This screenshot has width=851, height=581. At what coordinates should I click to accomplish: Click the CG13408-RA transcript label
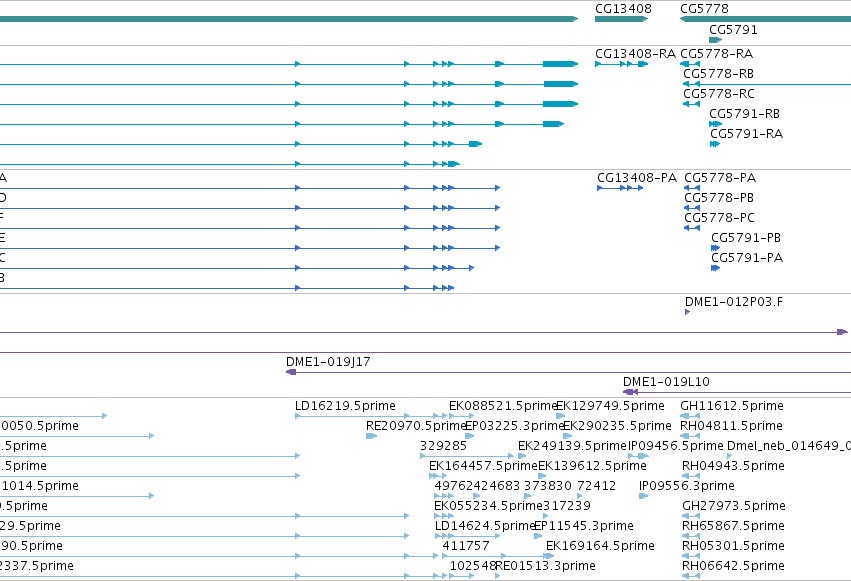[635, 54]
